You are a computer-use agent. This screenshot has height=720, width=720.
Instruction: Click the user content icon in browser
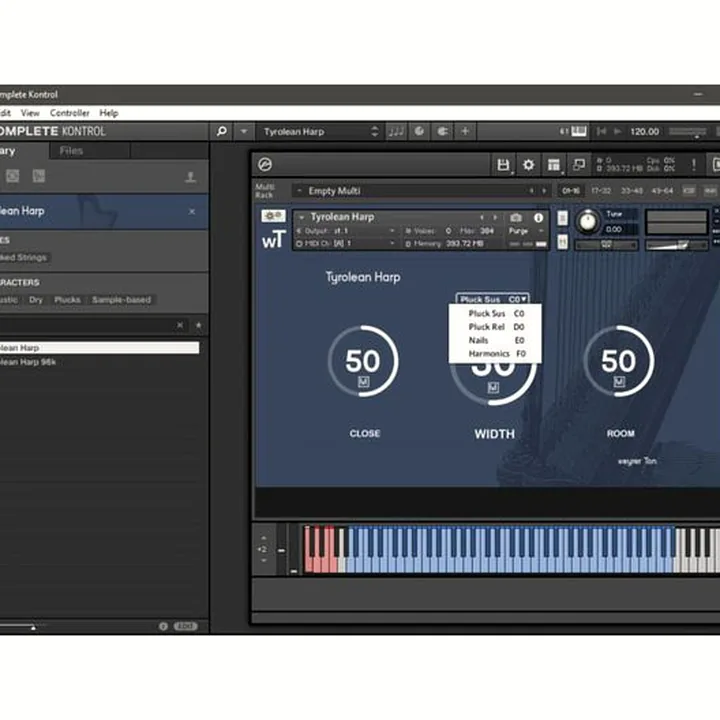pos(190,177)
